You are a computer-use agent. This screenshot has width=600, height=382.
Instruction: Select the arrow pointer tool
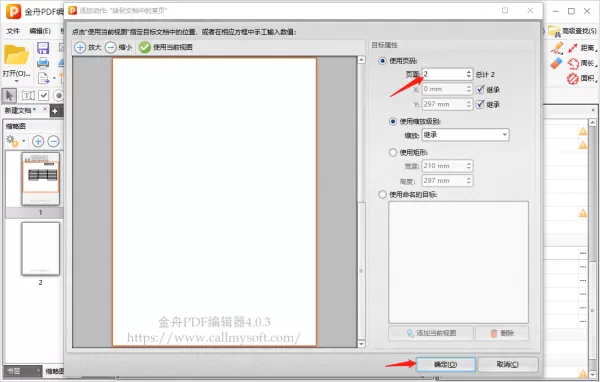[10, 96]
